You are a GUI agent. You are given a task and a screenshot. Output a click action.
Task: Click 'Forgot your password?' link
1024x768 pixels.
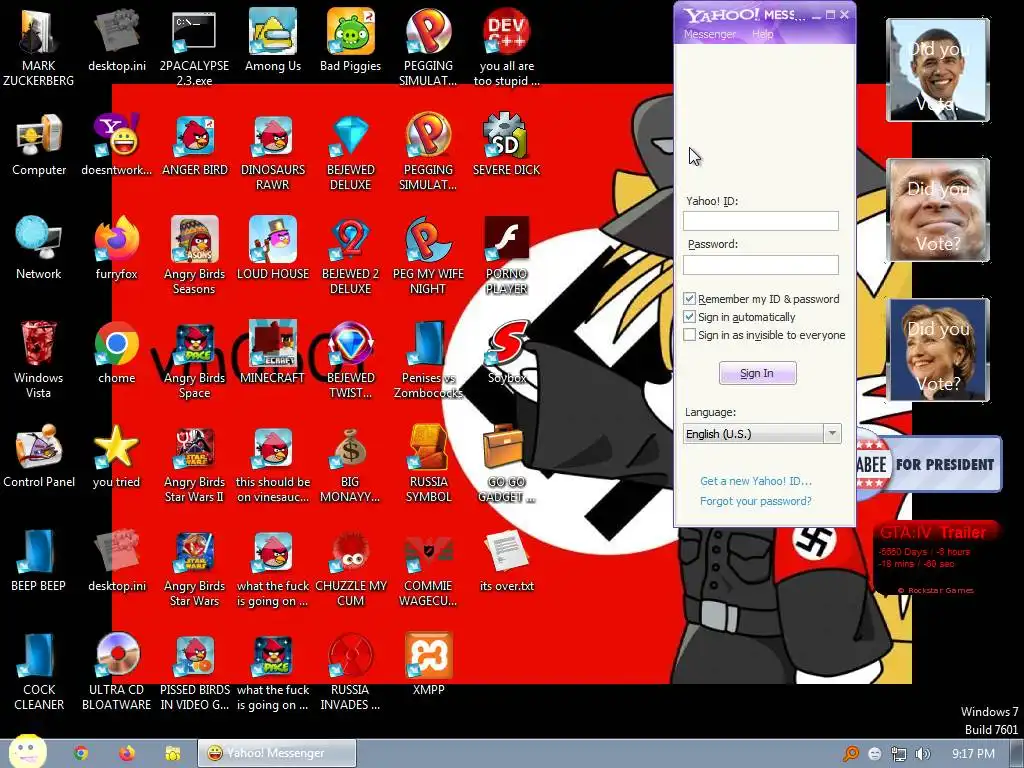point(756,501)
